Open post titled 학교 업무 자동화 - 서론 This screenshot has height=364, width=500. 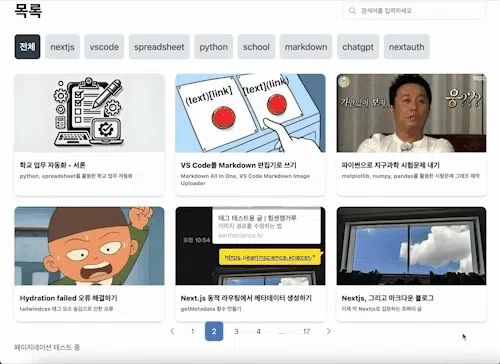click(53, 165)
